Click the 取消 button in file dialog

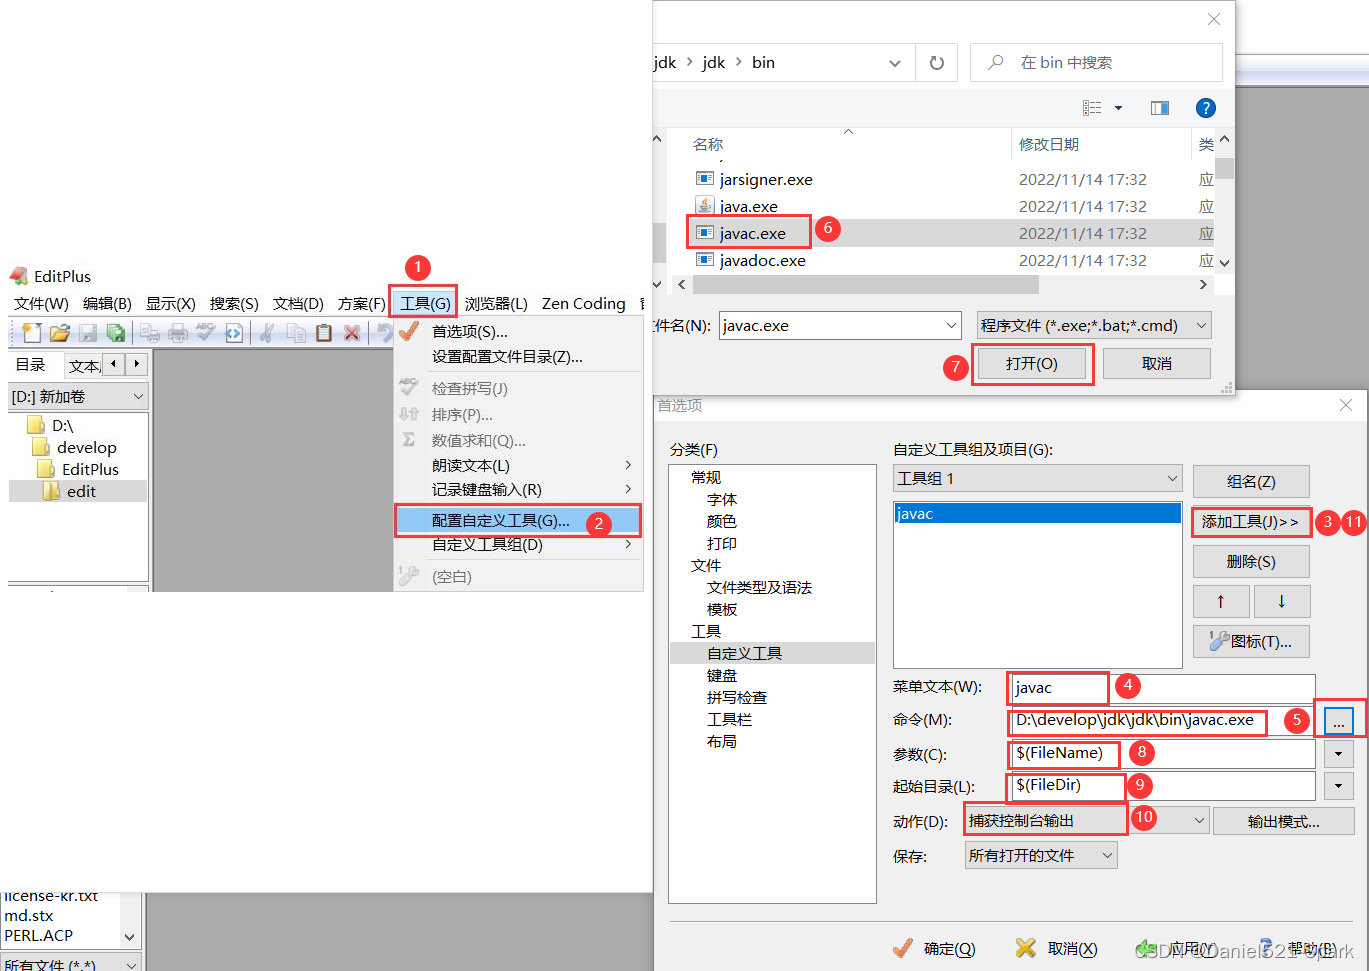tap(1157, 364)
